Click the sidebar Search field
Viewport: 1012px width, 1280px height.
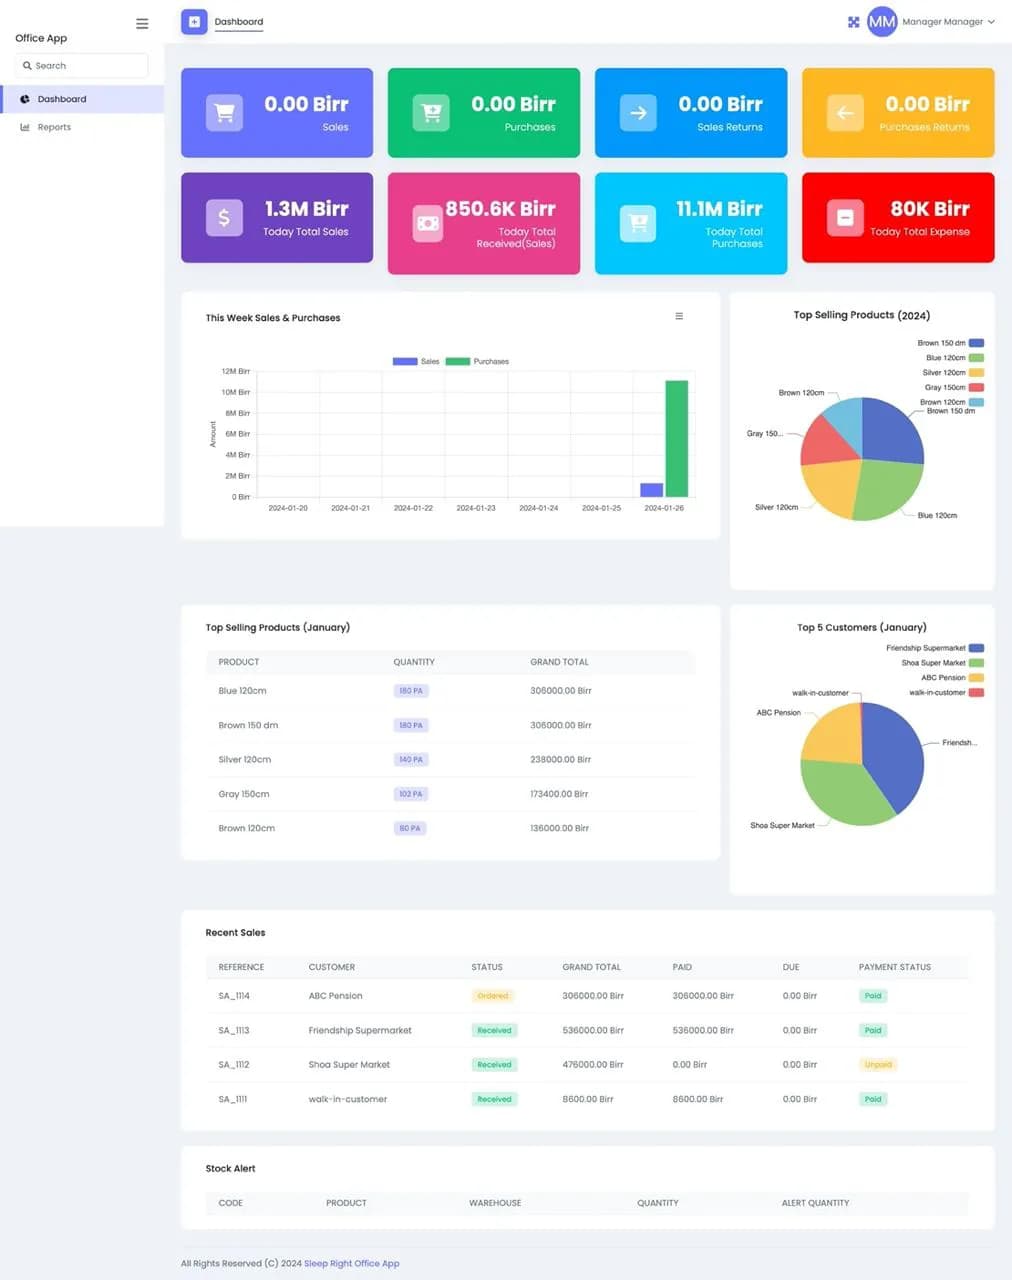point(82,66)
